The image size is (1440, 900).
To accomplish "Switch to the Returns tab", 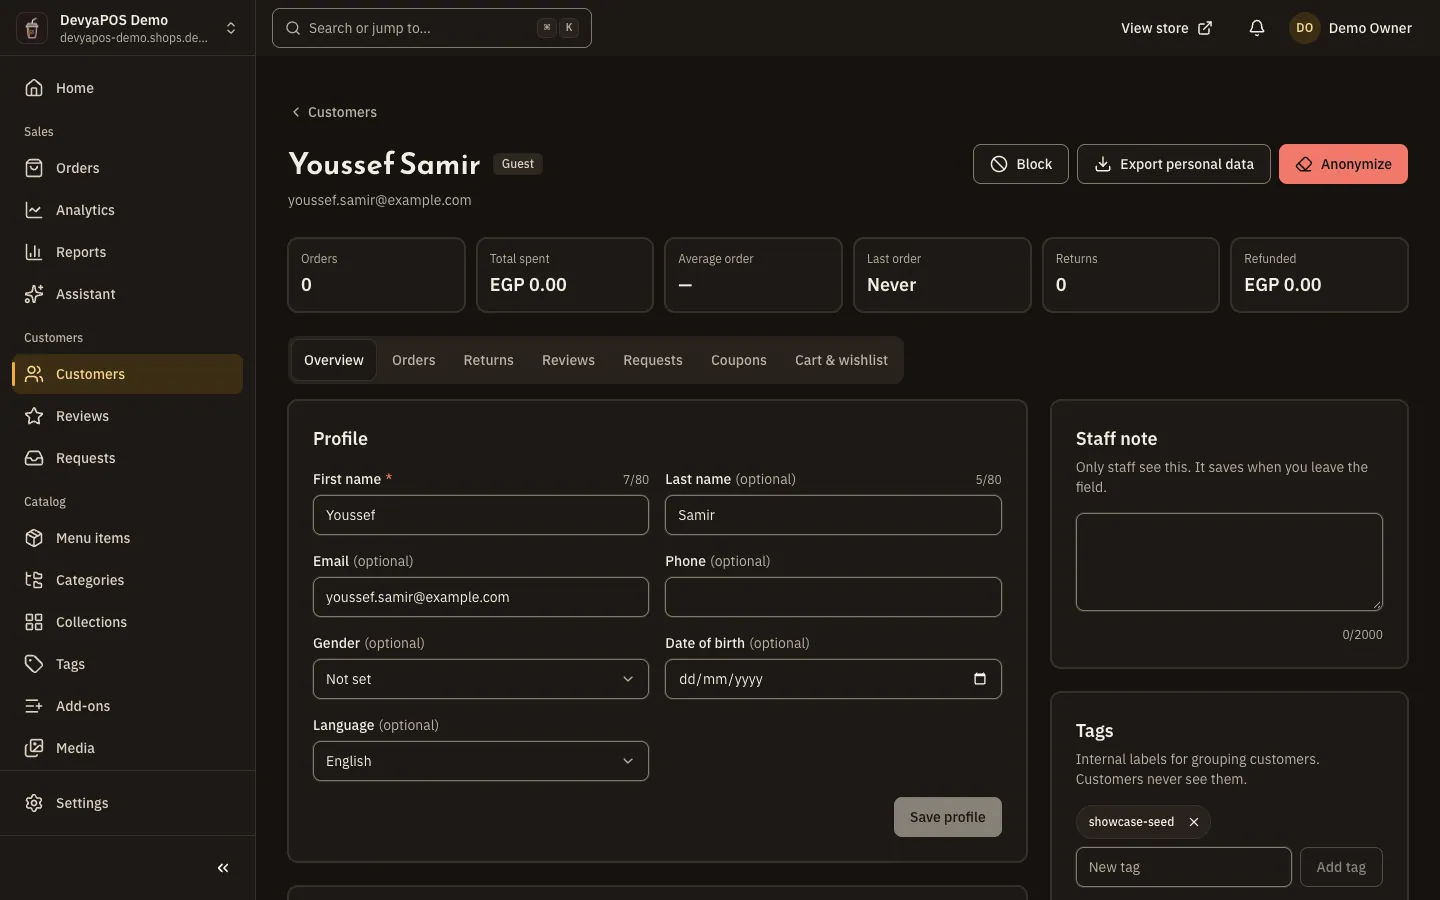I will (489, 360).
